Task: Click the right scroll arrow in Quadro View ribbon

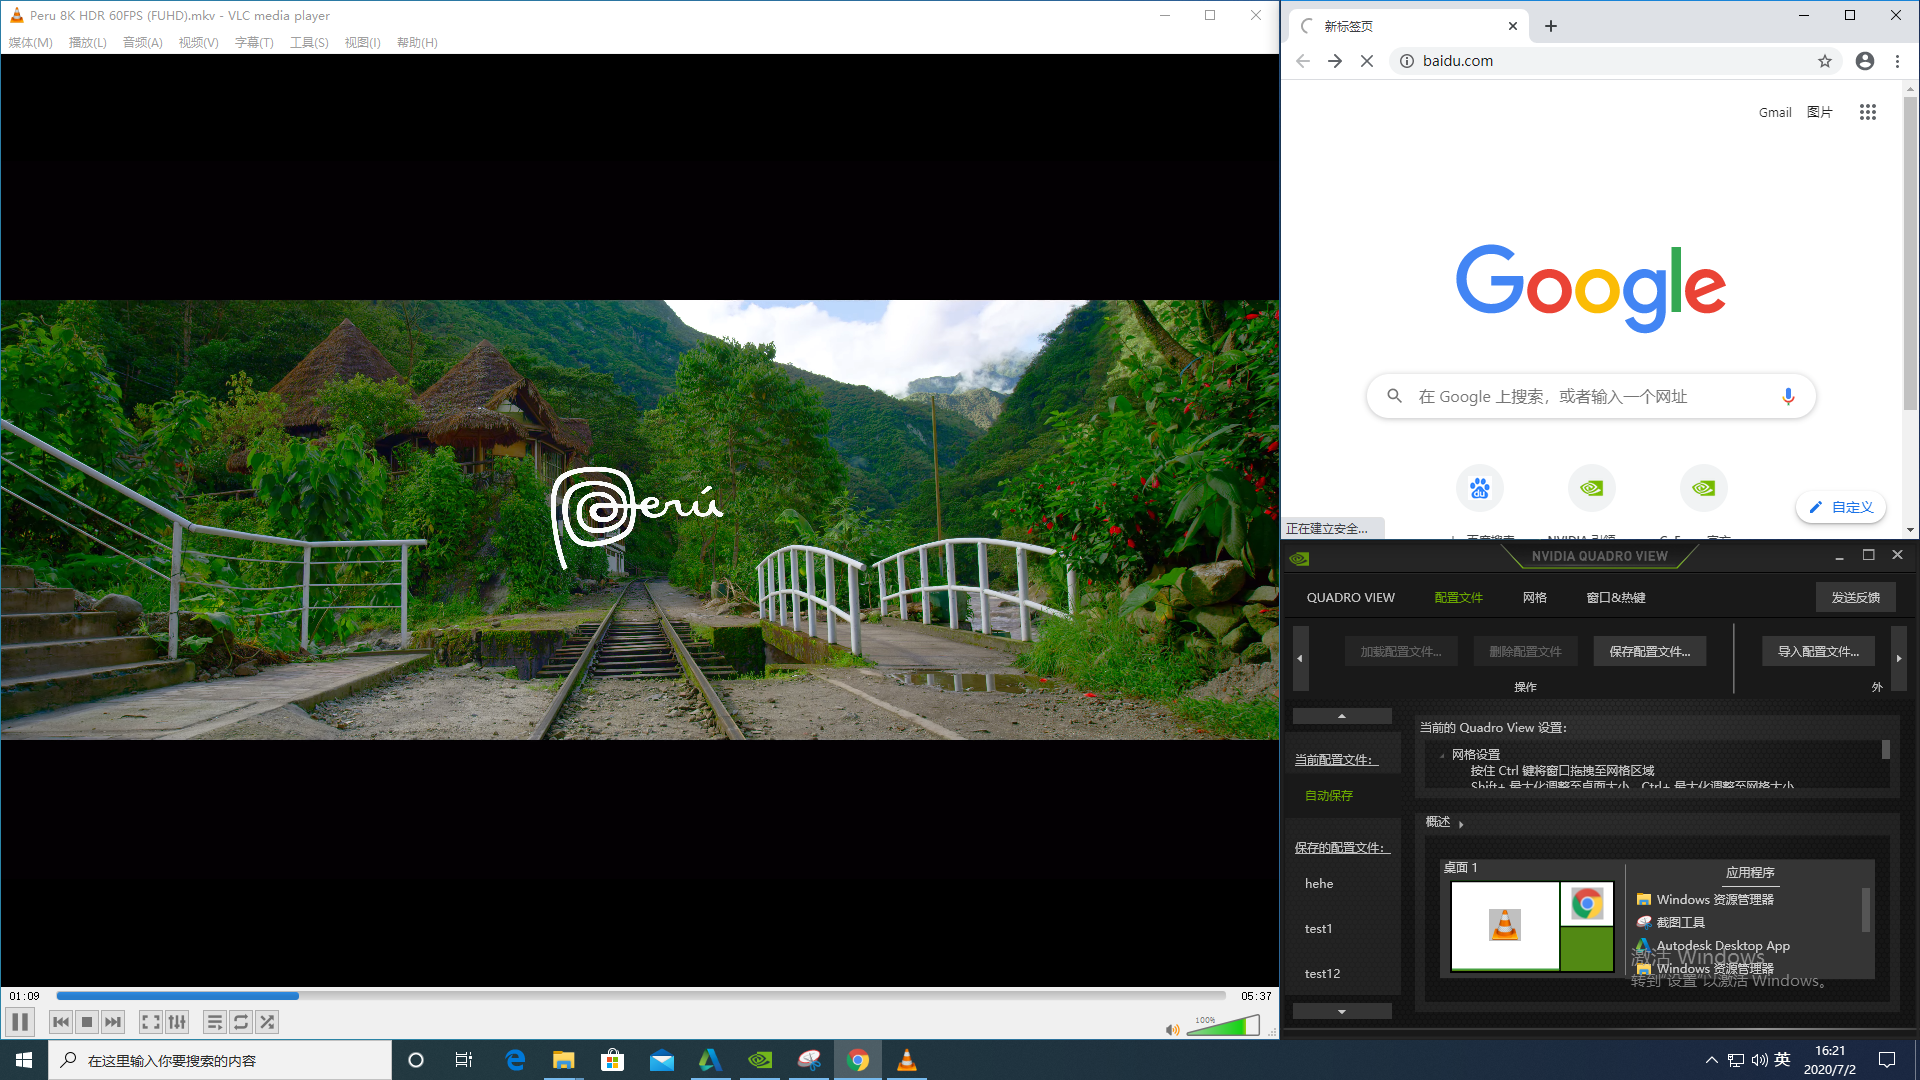Action: pos(1898,659)
